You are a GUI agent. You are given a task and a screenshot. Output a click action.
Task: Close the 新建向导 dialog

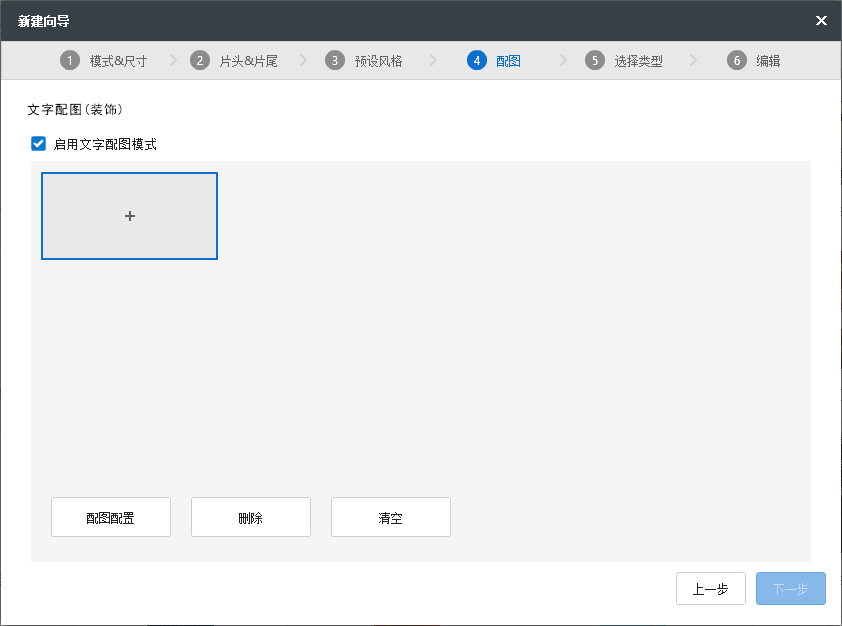pyautogui.click(x=821, y=20)
